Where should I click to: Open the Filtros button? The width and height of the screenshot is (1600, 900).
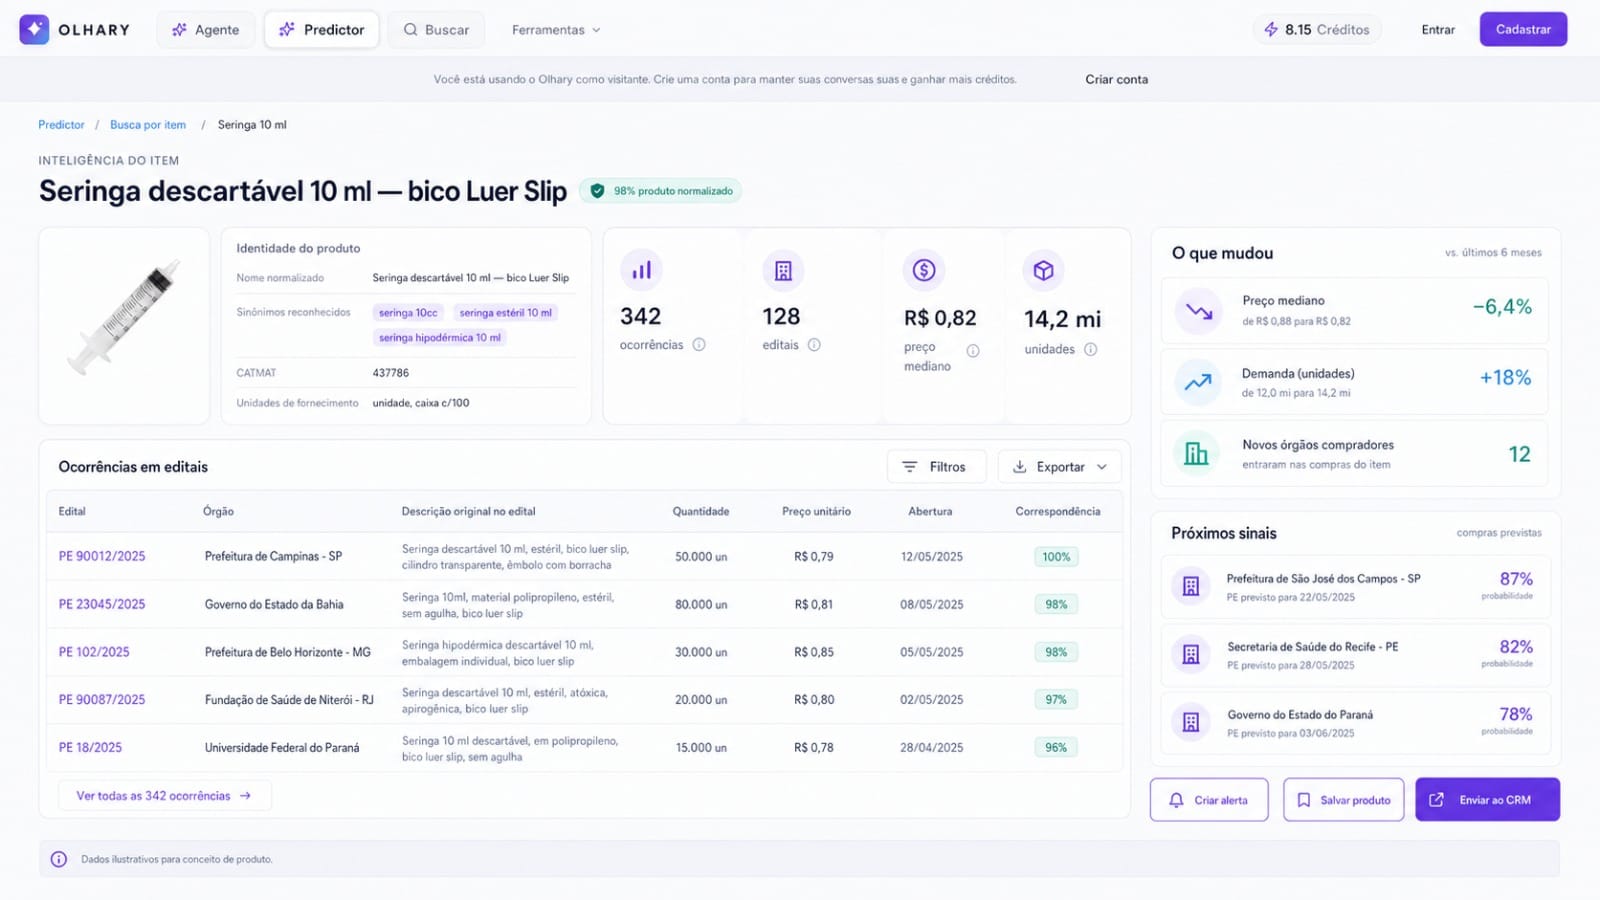point(936,467)
